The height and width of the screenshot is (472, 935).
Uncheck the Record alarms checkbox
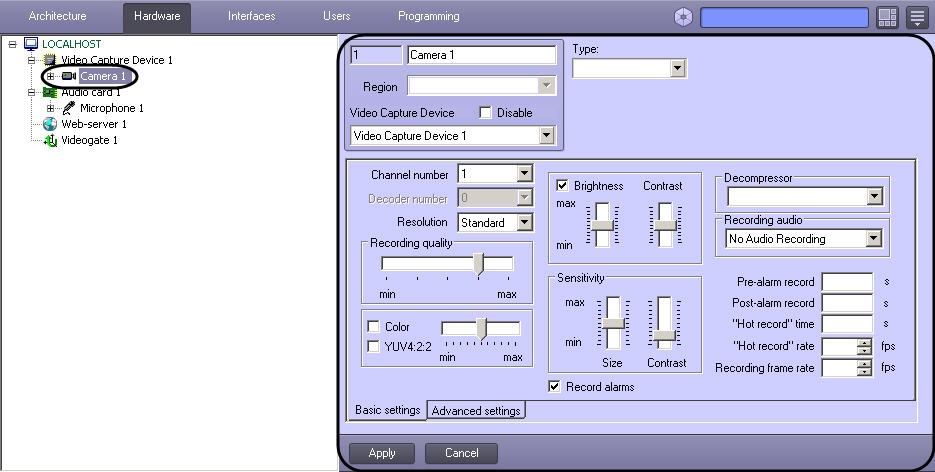point(555,386)
